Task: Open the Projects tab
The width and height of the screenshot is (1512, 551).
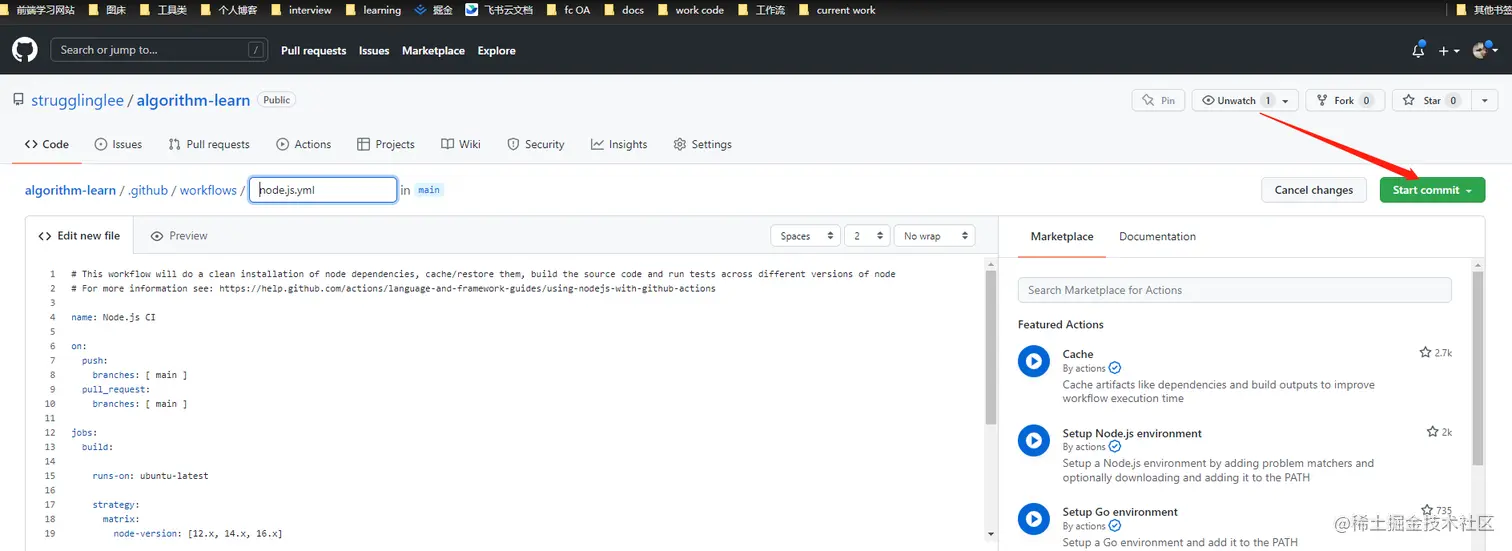Action: click(386, 144)
